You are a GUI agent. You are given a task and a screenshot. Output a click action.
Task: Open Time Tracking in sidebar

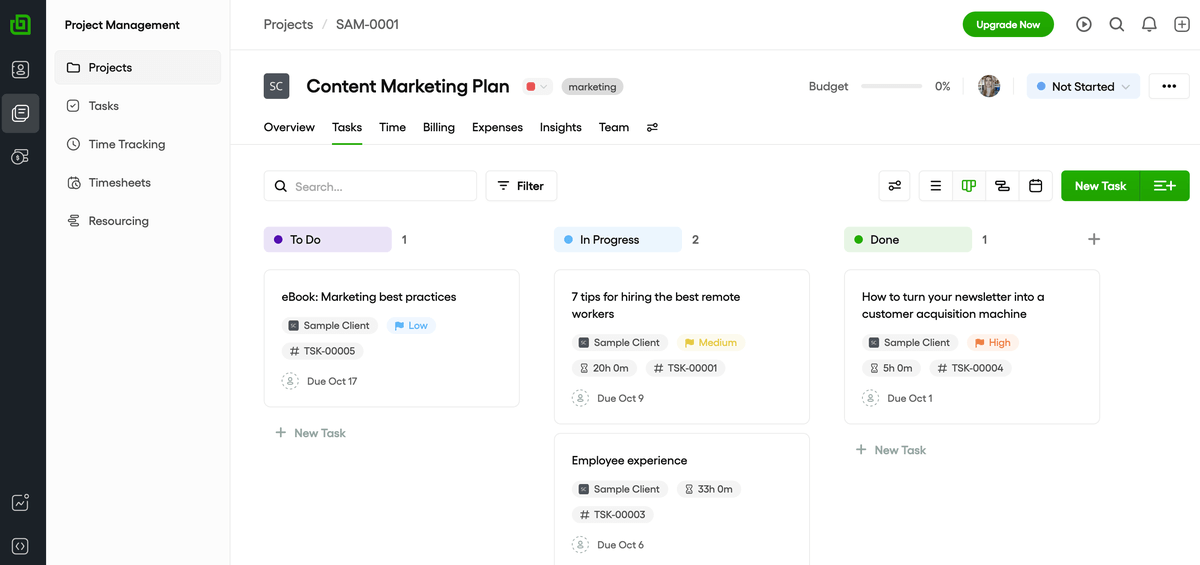(127, 144)
